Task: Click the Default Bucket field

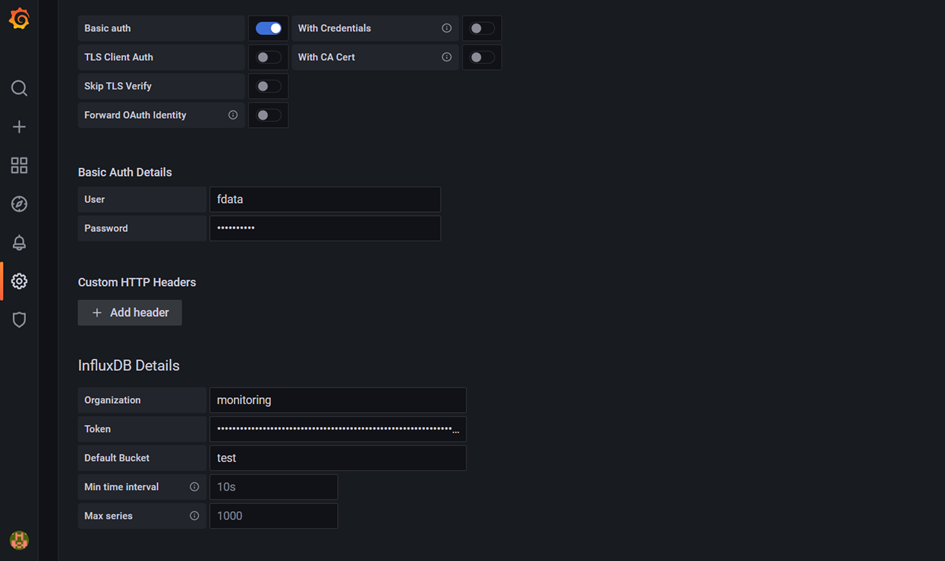Action: 338,458
